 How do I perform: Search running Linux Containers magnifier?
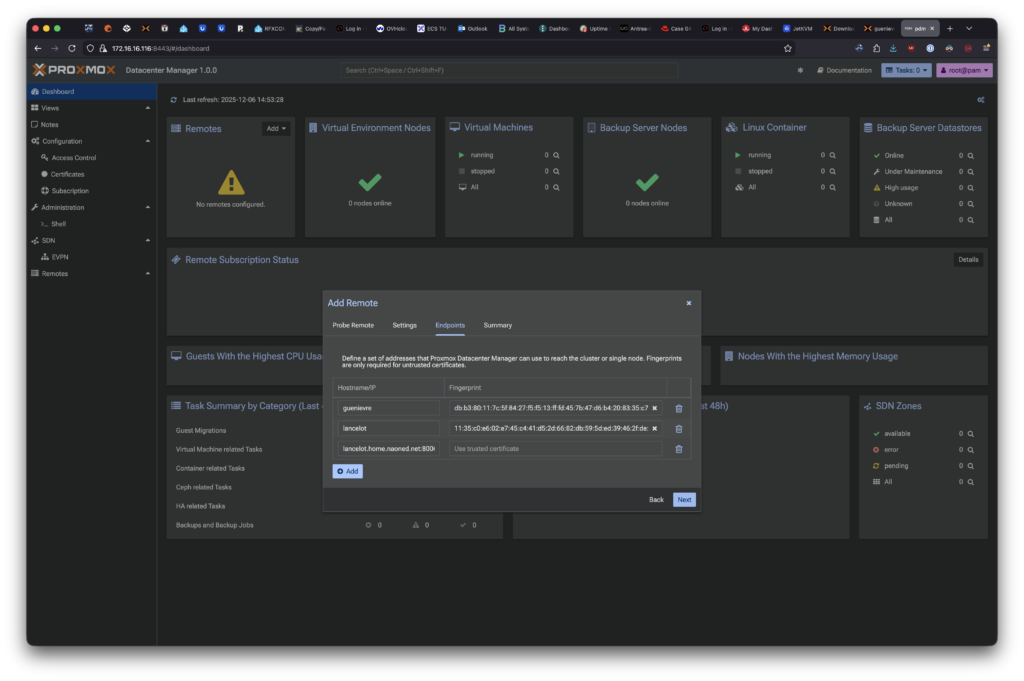pyautogui.click(x=833, y=155)
